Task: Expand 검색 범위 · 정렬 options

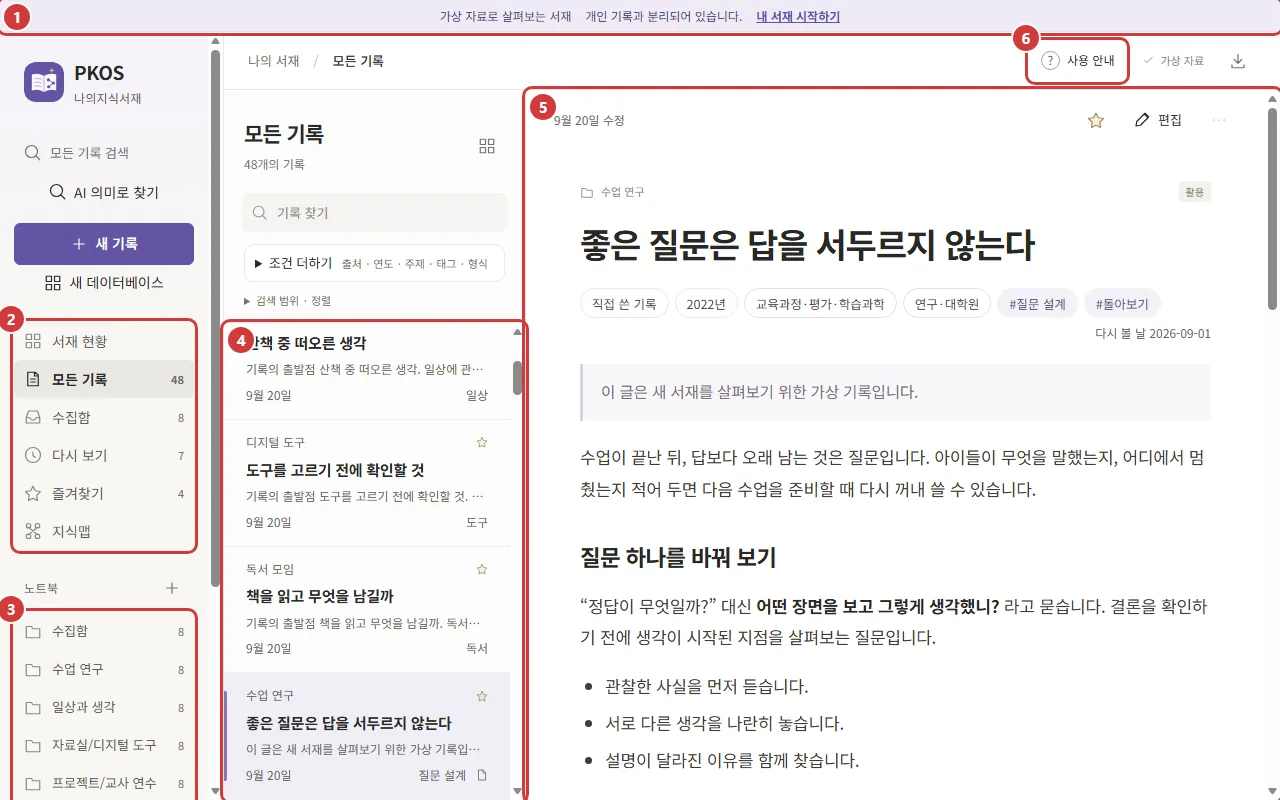Action: click(287, 300)
